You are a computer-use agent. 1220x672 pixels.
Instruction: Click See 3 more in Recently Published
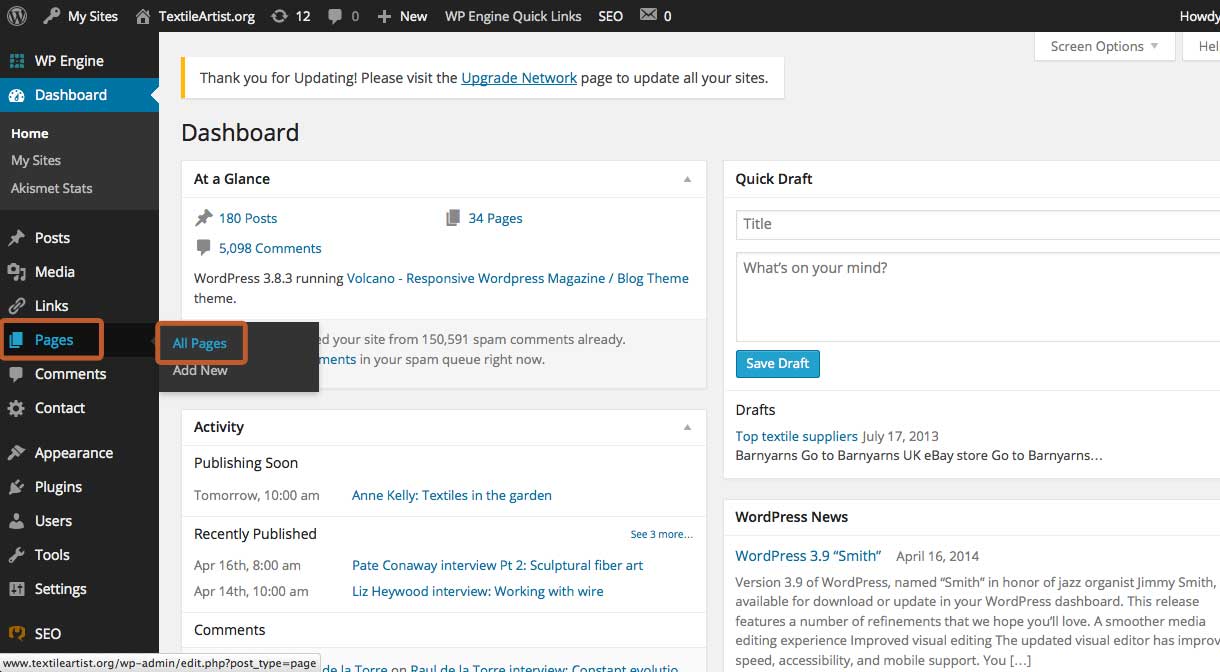(662, 534)
